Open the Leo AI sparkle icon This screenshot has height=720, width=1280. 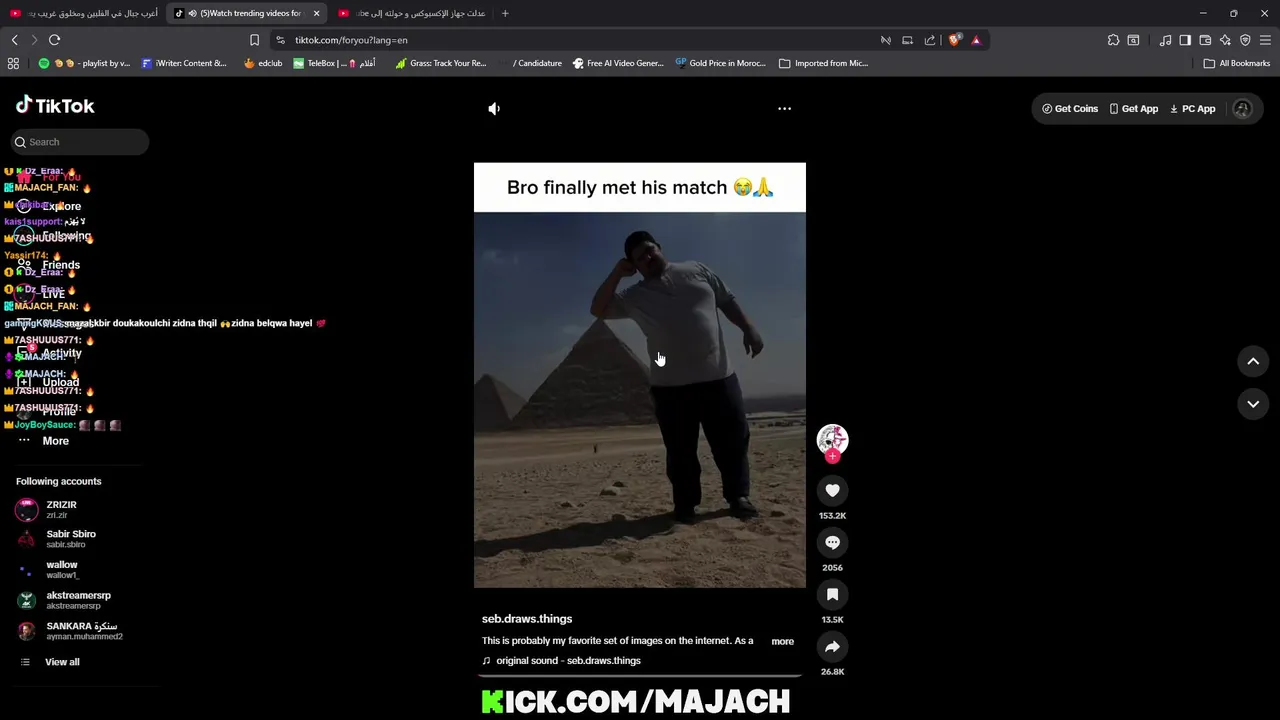pyautogui.click(x=1225, y=40)
